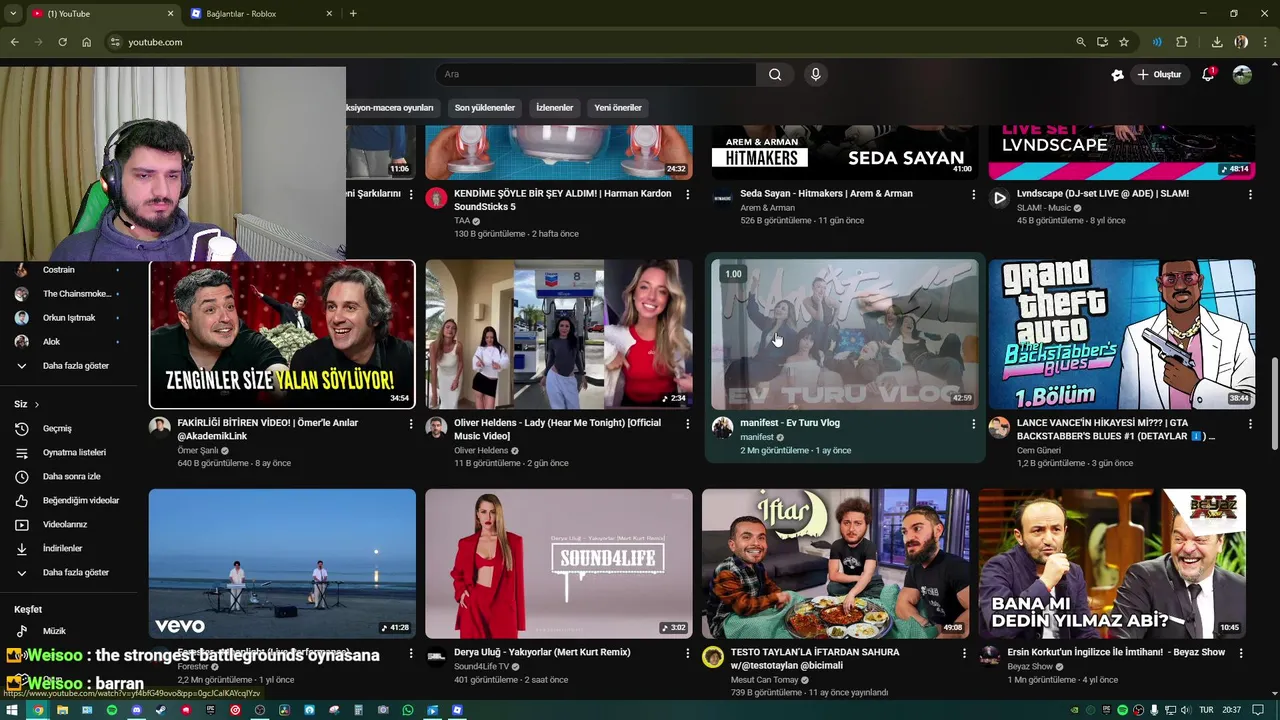
Task: Click the blue sound-wave extension icon
Action: click(x=1157, y=42)
